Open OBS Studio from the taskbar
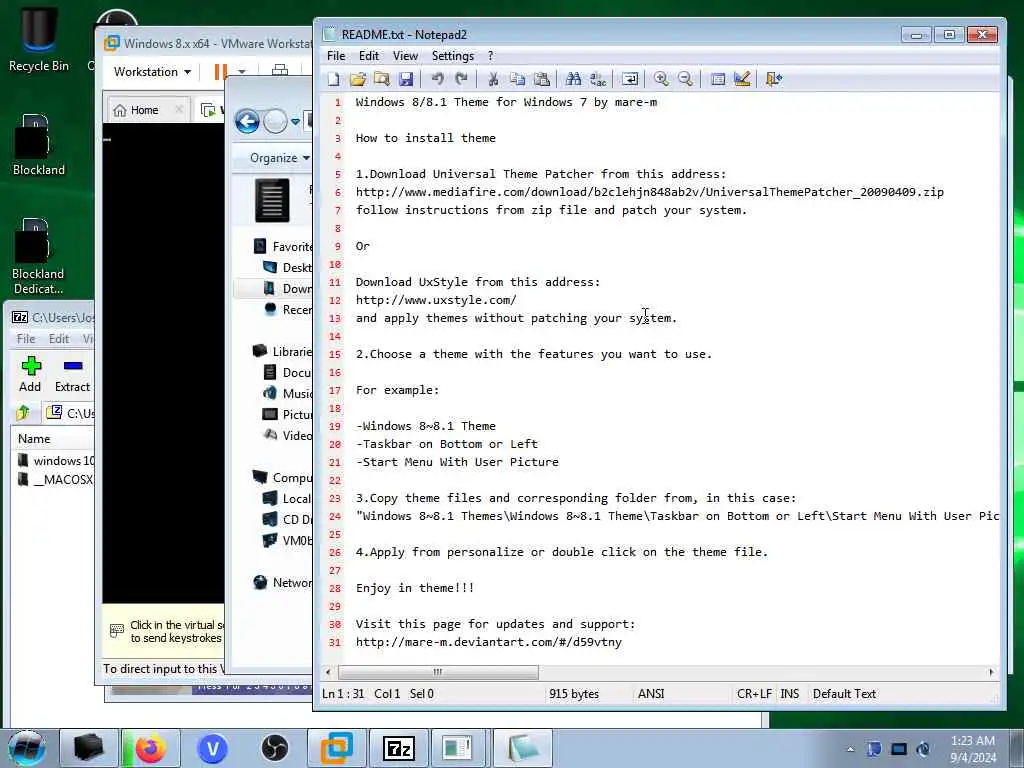Viewport: 1024px width, 768px height. 275,748
